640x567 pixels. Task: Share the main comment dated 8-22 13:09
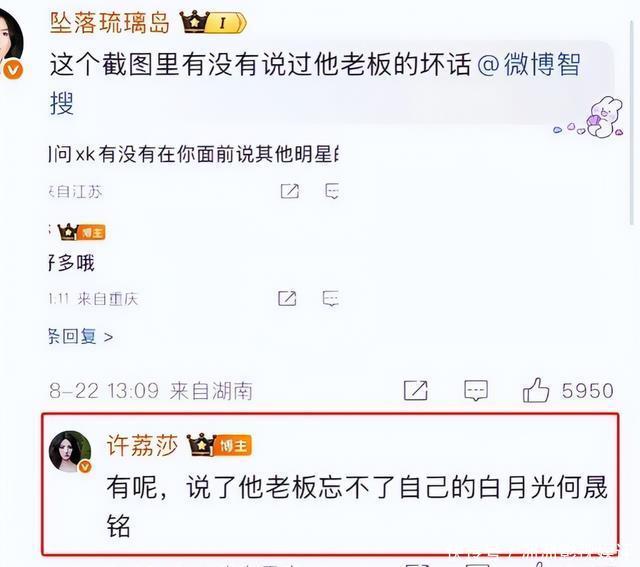(416, 391)
